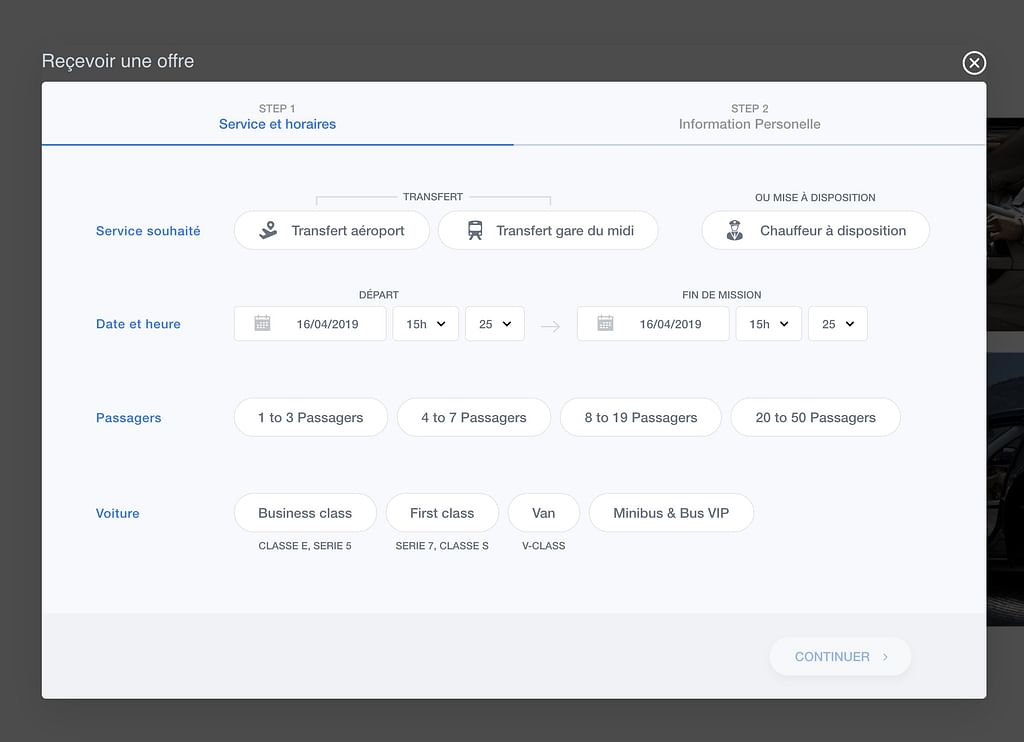Click the chauffeur icon in Chauffeur à disposition
This screenshot has height=742, width=1024.
pyautogui.click(x=735, y=230)
